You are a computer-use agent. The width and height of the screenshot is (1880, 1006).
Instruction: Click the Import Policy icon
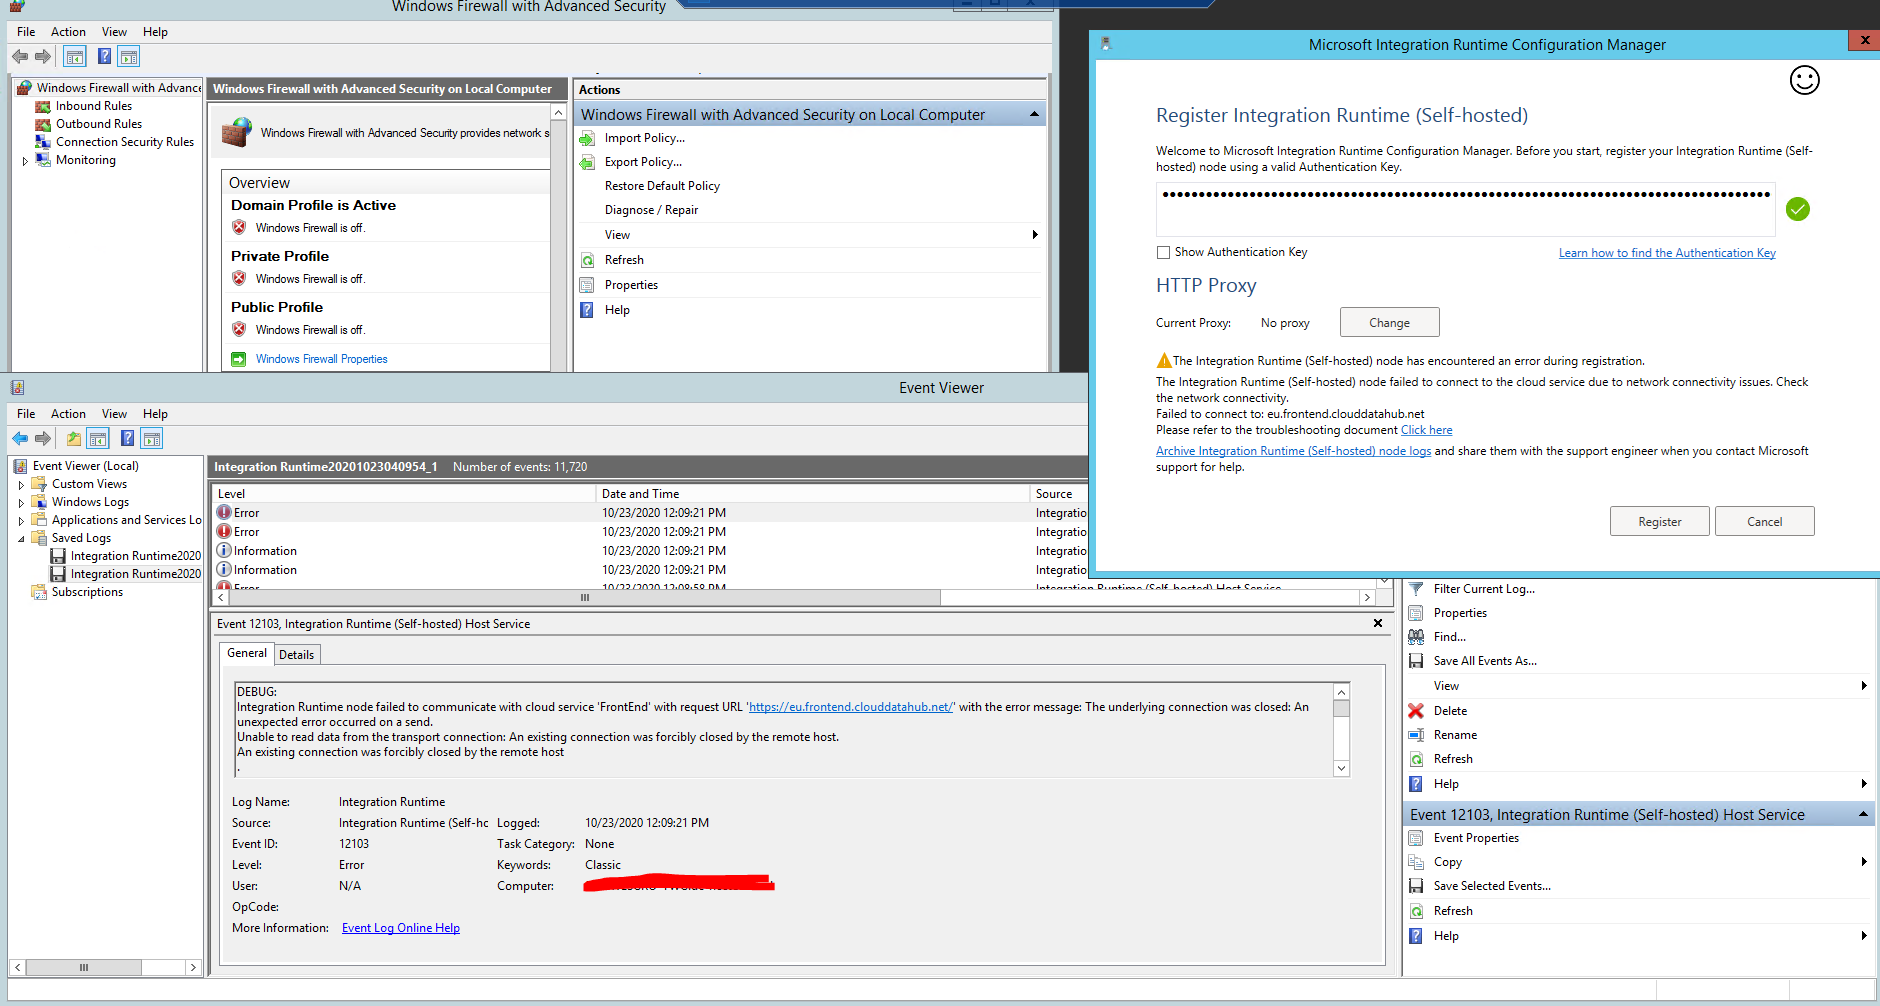[x=586, y=138]
